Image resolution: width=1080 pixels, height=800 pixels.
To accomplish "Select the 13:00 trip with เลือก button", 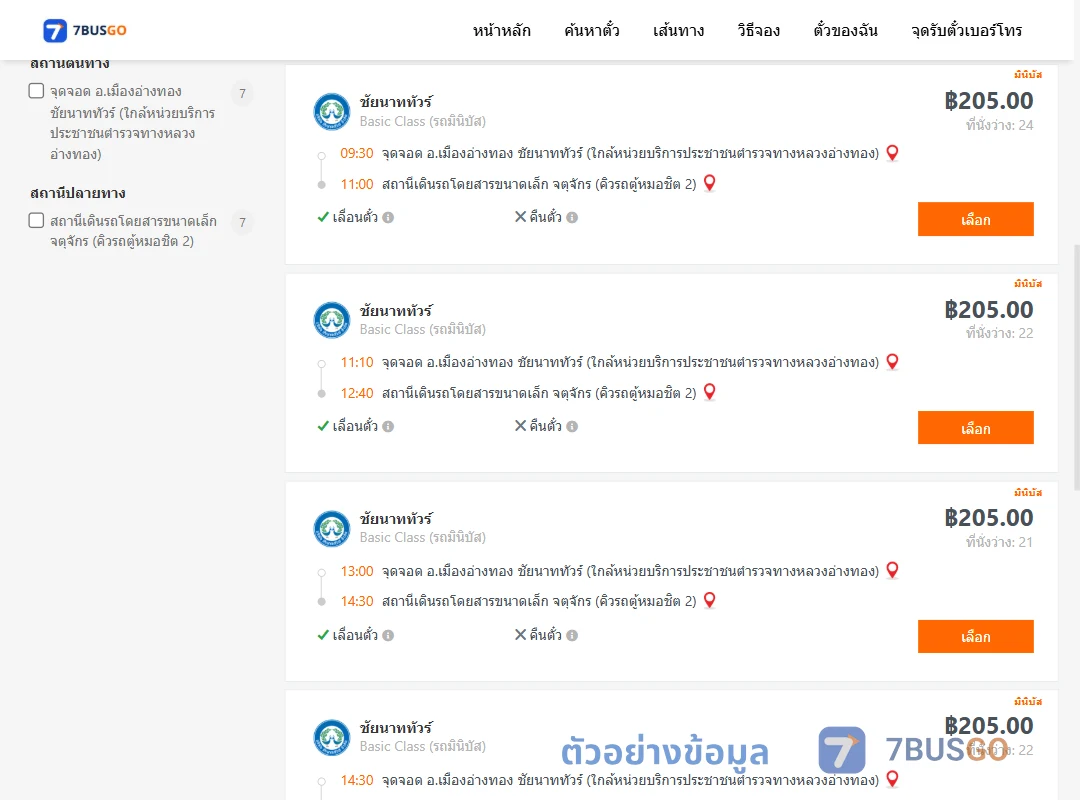I will pos(975,637).
